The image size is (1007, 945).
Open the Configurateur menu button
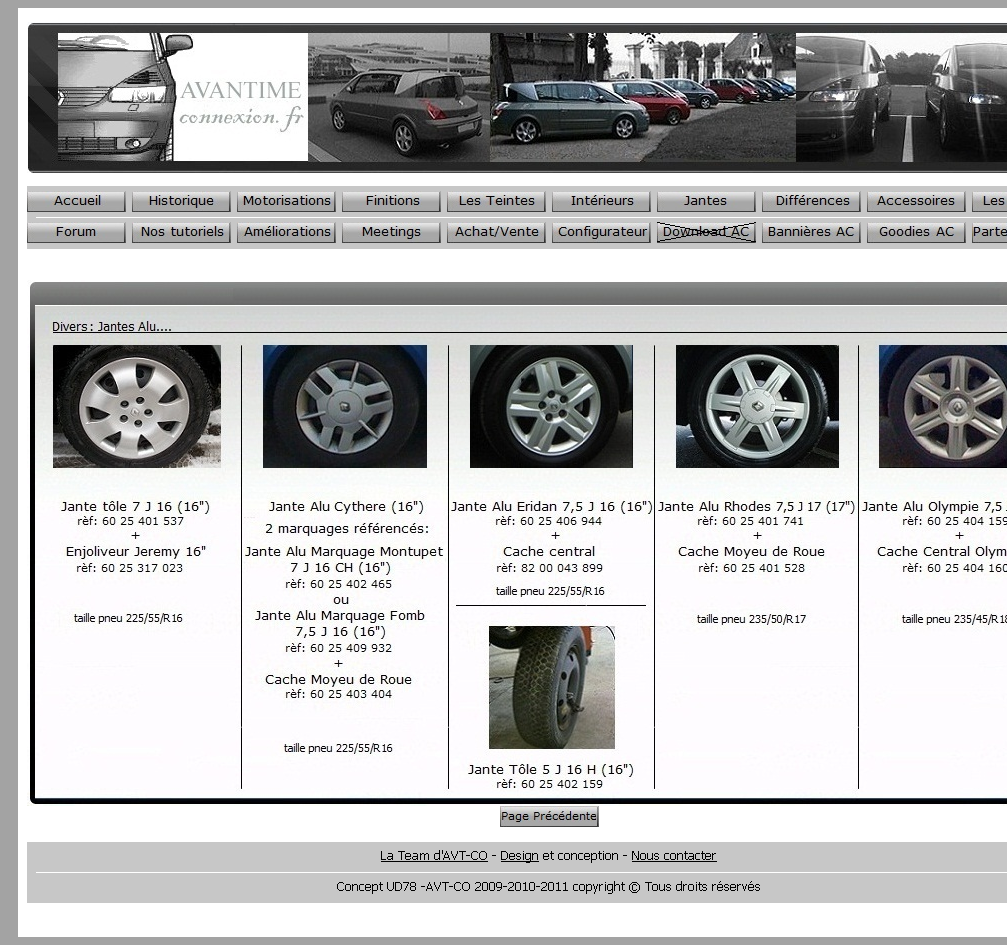(x=603, y=232)
